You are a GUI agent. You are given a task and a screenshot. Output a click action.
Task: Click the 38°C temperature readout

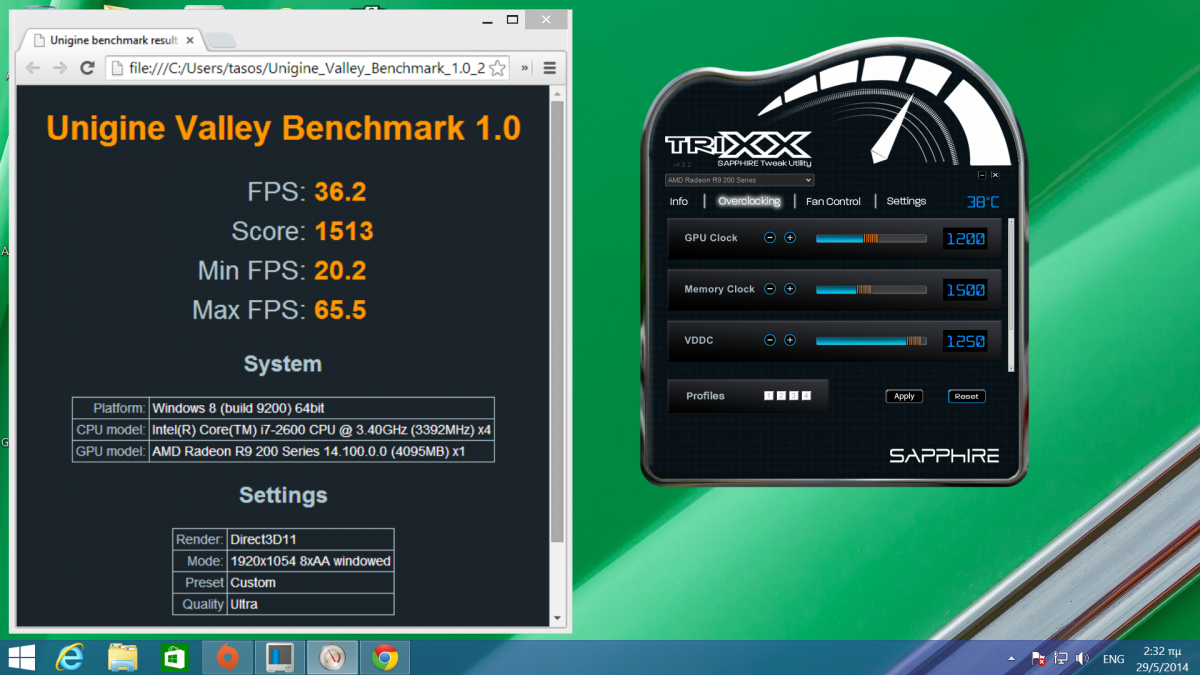coord(983,202)
